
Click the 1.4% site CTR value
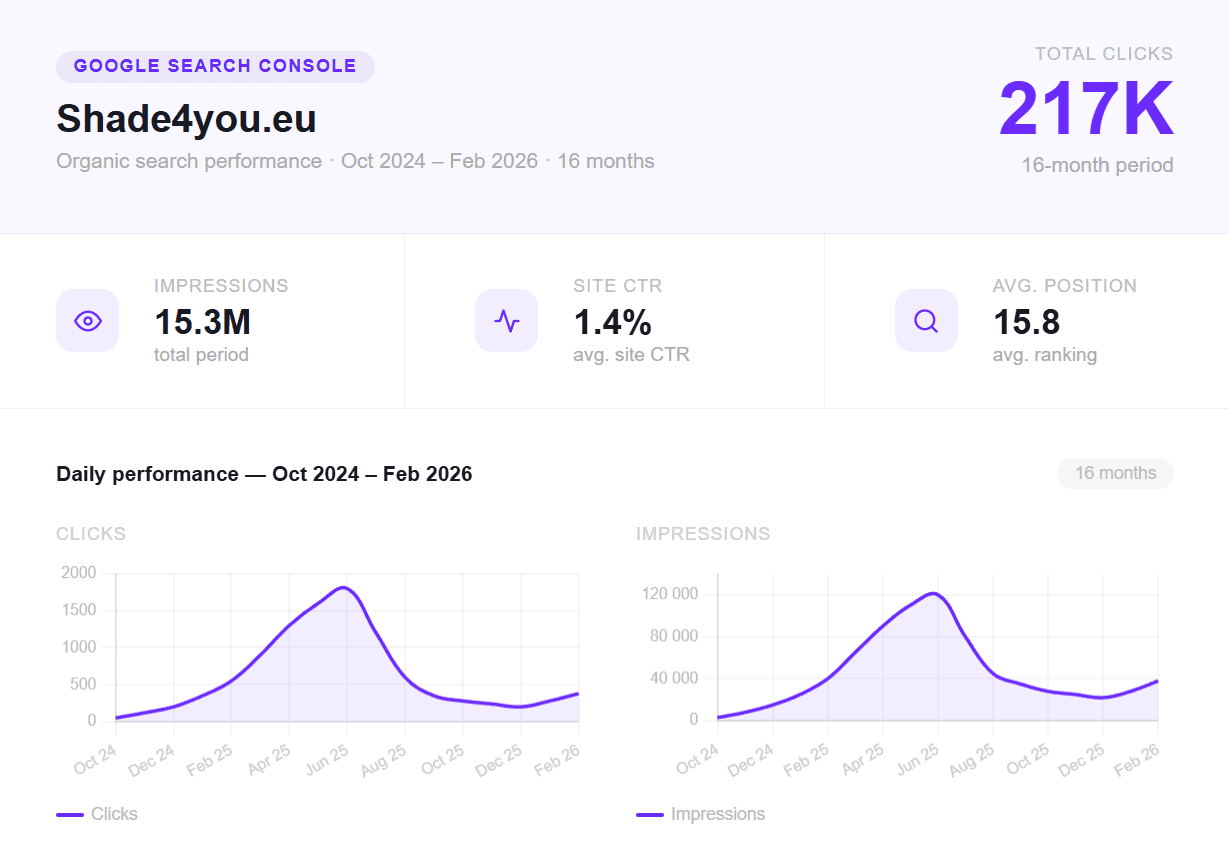612,322
